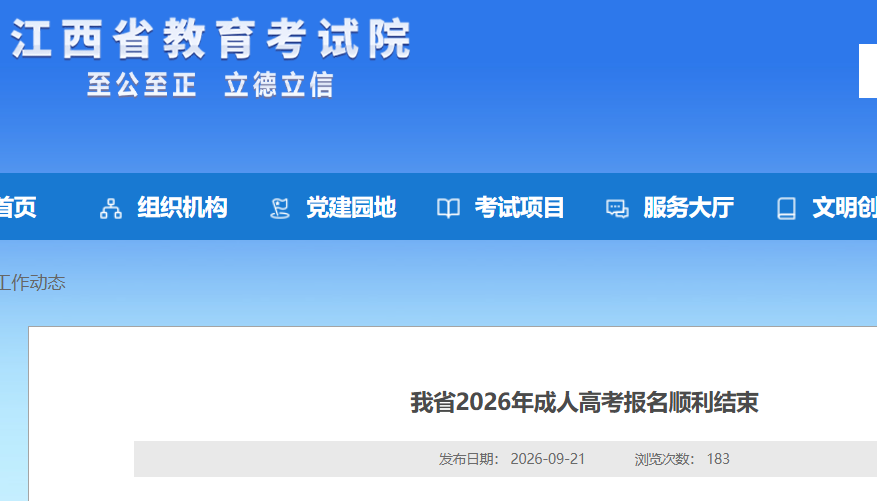Open the 服务大厅 menu item

click(689, 207)
